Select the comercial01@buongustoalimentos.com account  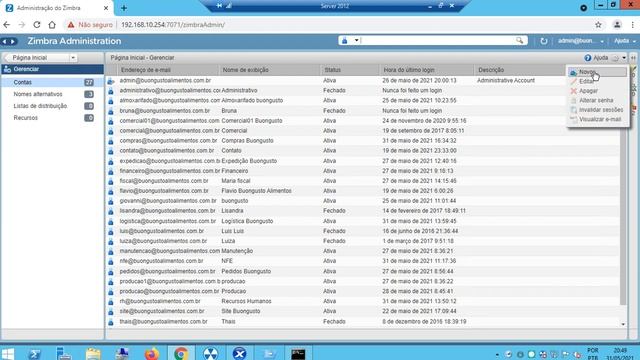click(363, 121)
